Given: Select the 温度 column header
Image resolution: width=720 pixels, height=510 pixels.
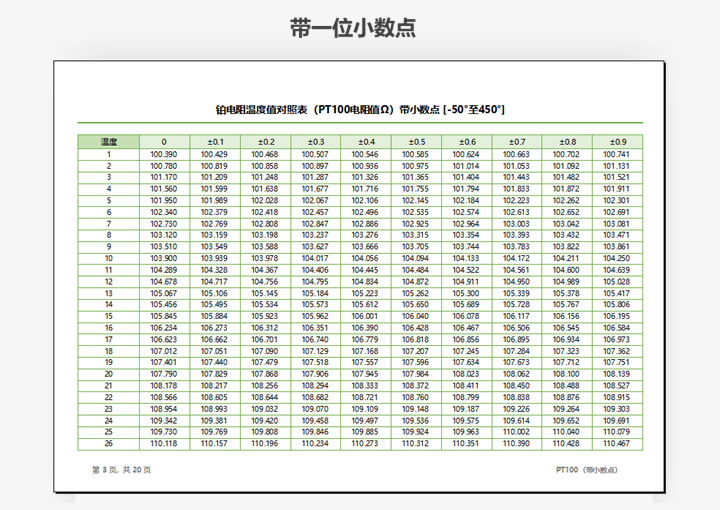Looking at the screenshot, I should point(108,142).
